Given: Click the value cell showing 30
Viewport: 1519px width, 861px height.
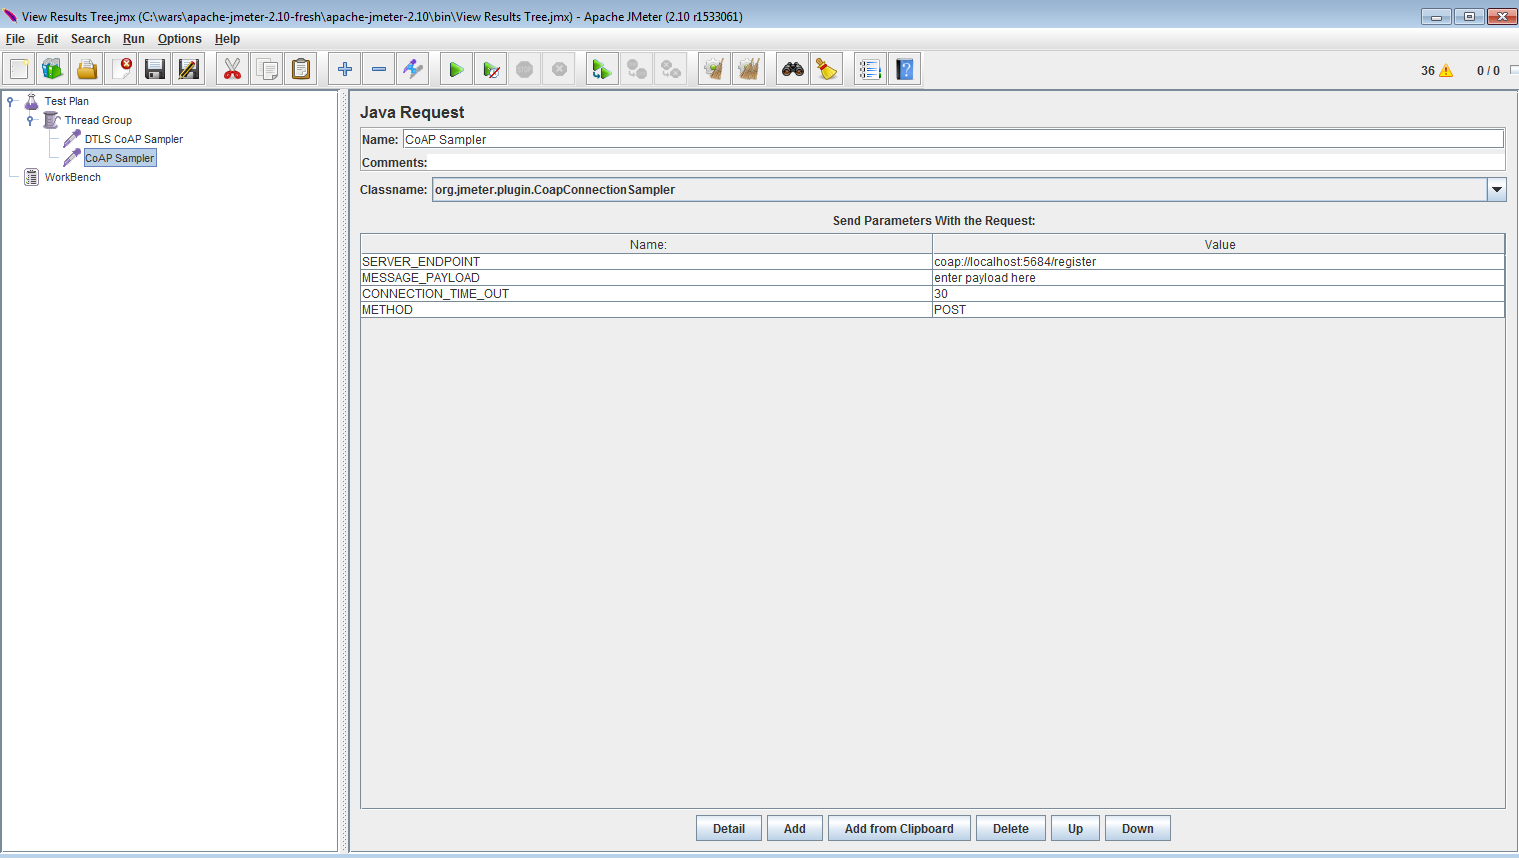Looking at the screenshot, I should [1218, 293].
